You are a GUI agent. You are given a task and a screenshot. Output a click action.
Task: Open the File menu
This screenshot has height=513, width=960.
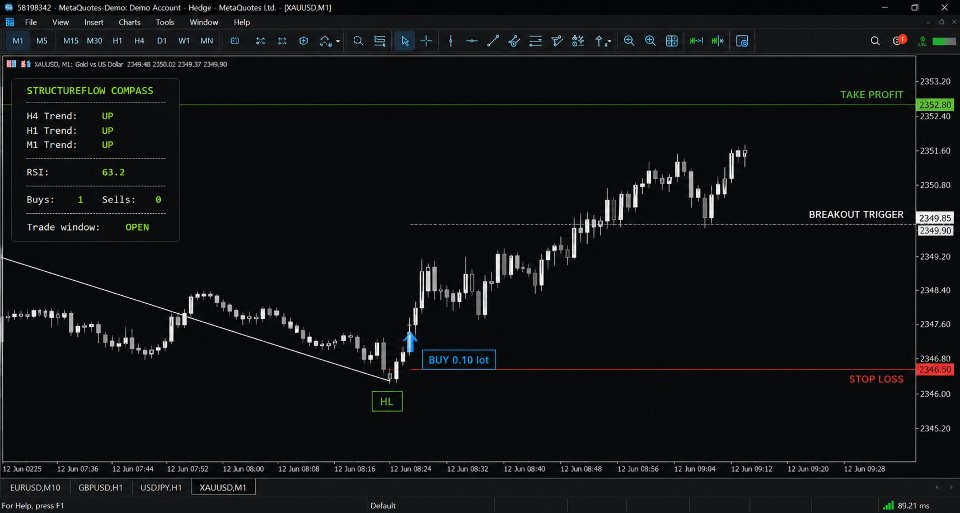pyautogui.click(x=31, y=22)
